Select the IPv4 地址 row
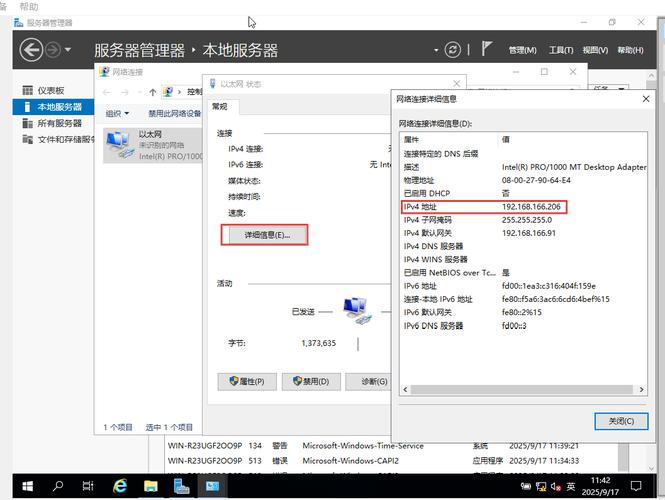This screenshot has height=500, width=665. [522, 207]
